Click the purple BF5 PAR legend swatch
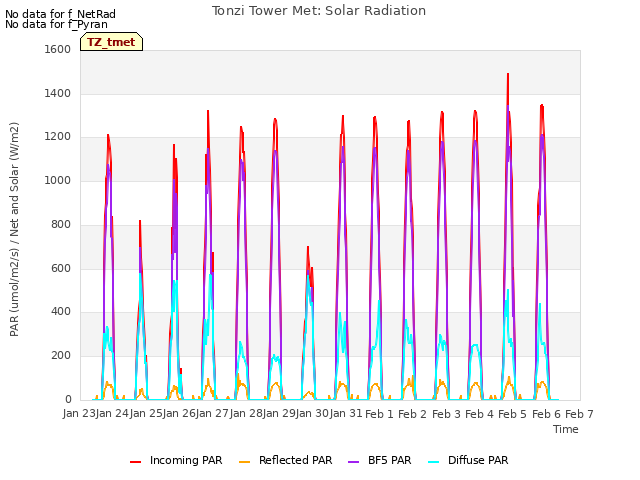Image resolution: width=640 pixels, height=480 pixels. [353, 462]
